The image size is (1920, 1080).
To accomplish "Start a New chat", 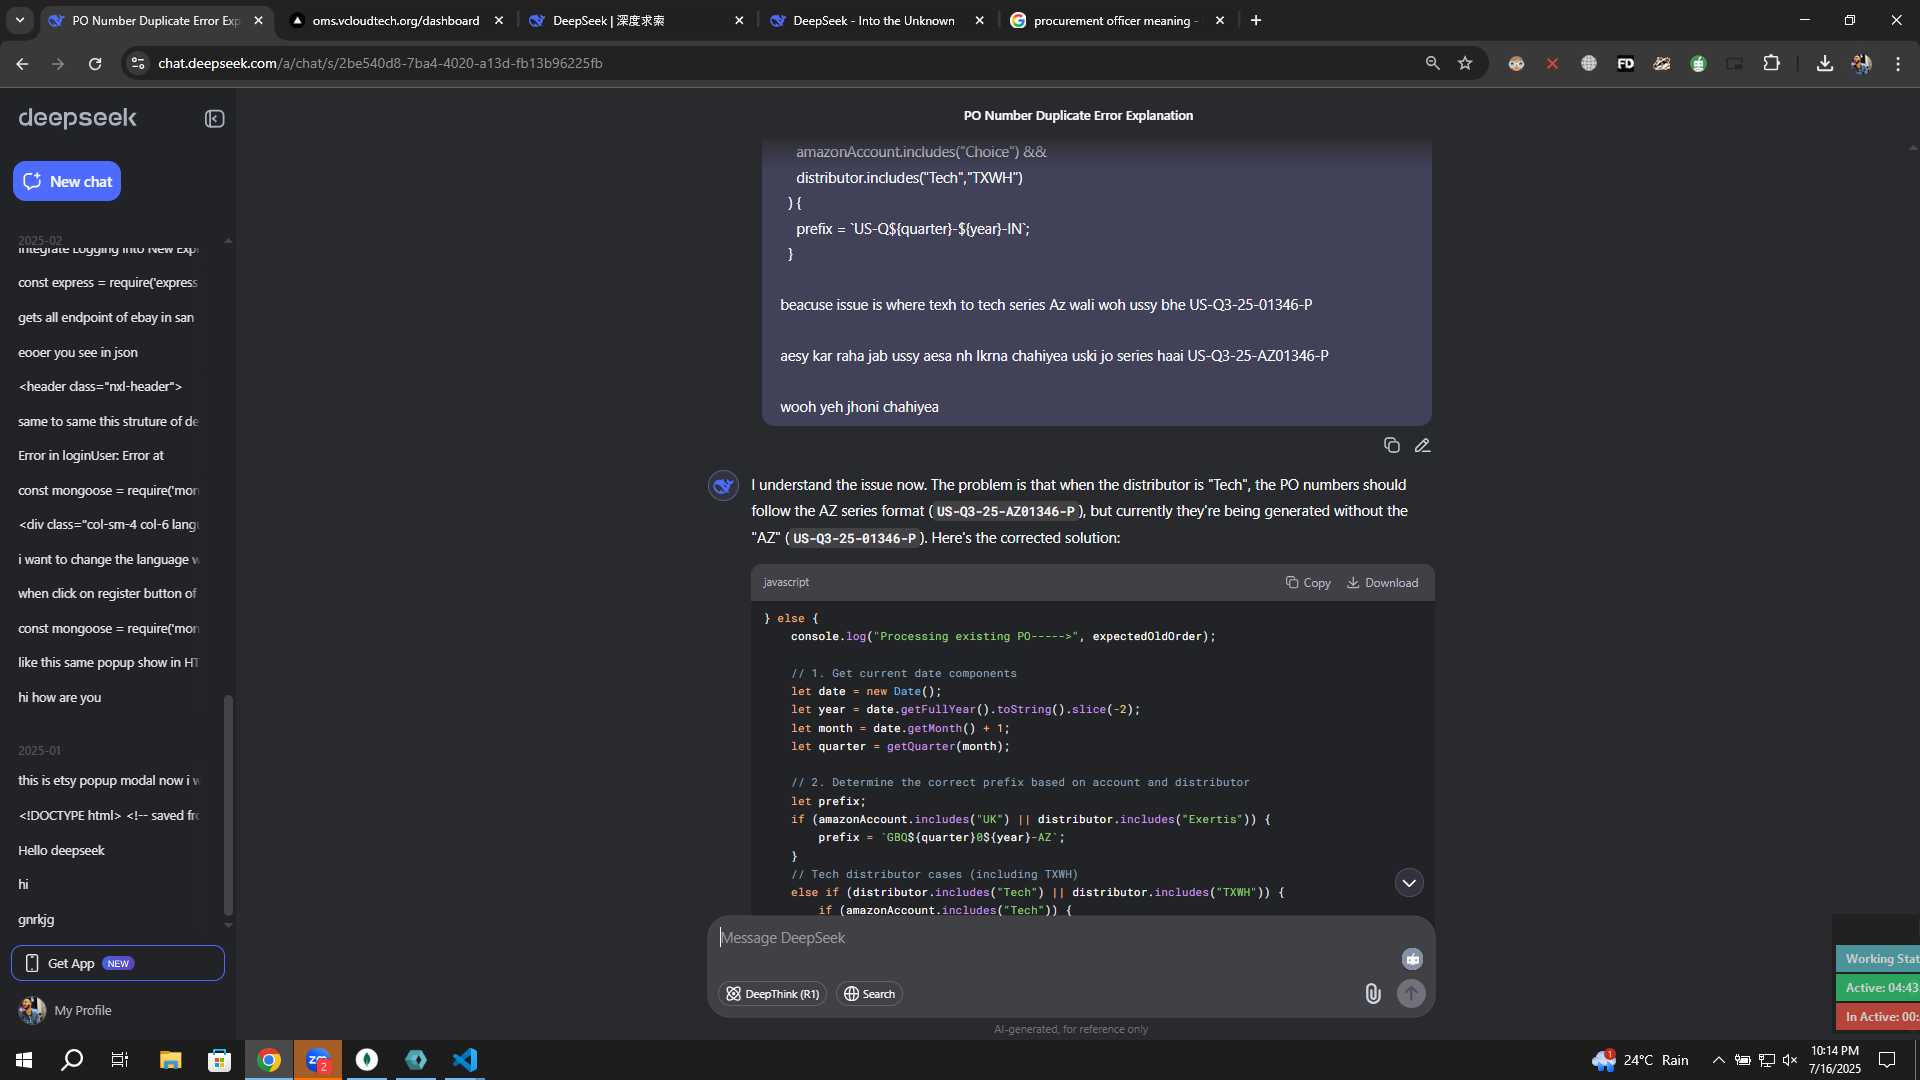I will pos(67,181).
